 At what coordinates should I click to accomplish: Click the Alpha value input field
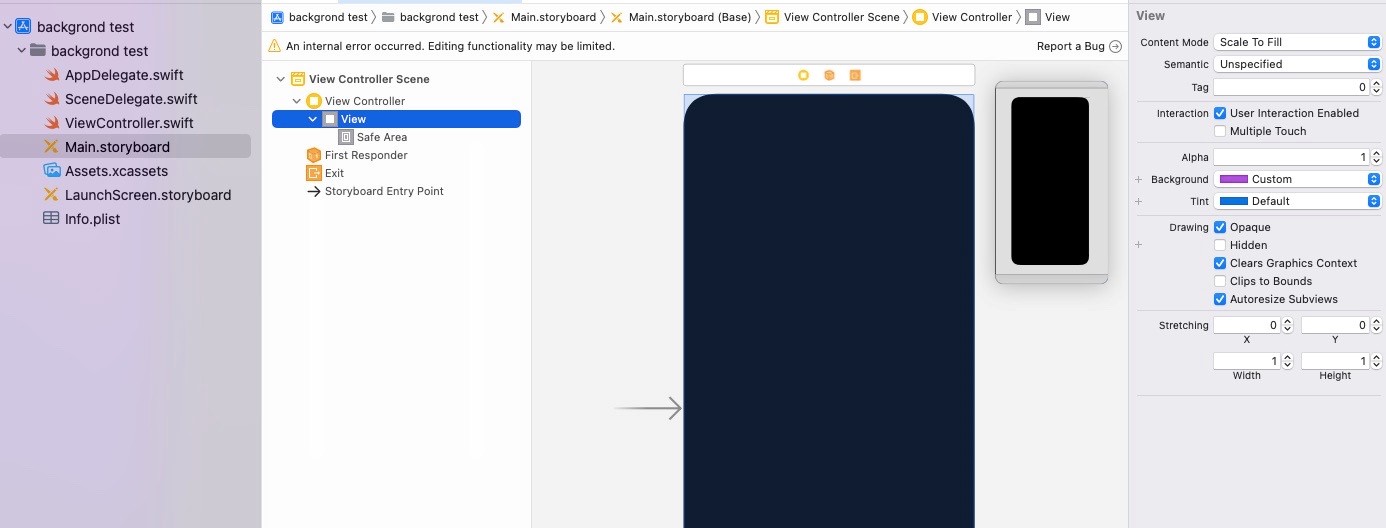coord(1290,157)
